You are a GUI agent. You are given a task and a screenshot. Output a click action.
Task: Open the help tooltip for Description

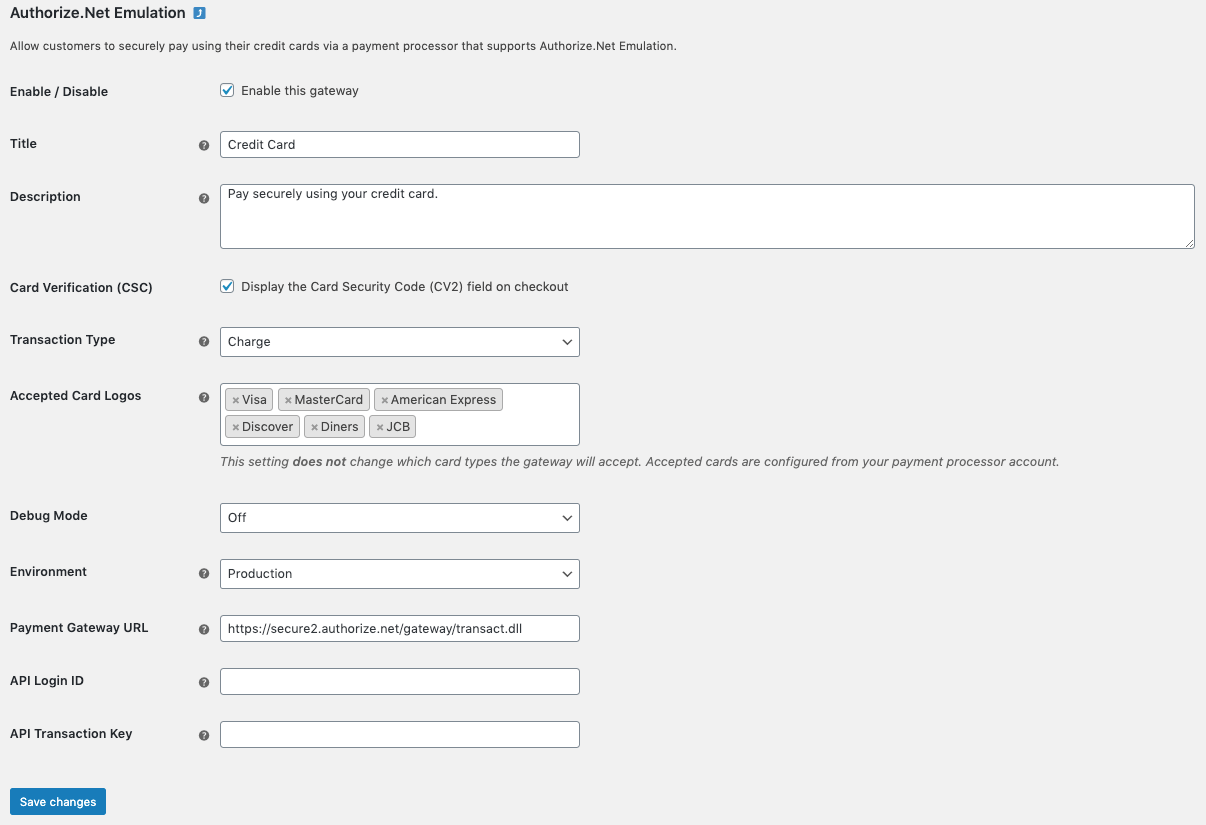204,198
